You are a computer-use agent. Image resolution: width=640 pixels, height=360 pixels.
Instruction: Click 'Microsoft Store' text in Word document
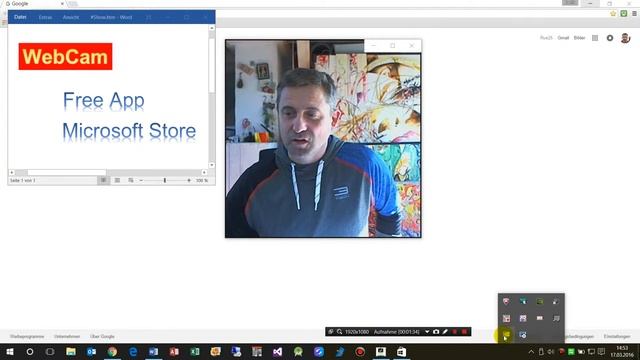129,131
